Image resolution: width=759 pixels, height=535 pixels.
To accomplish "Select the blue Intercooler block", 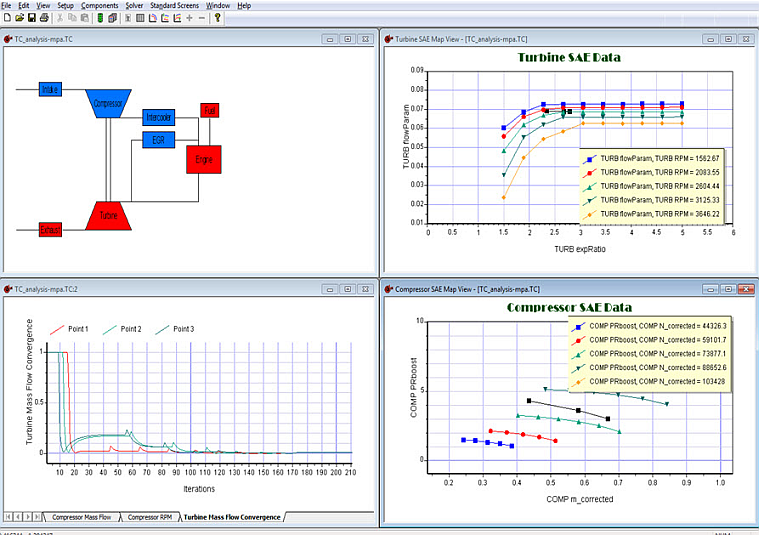I will tap(158, 117).
